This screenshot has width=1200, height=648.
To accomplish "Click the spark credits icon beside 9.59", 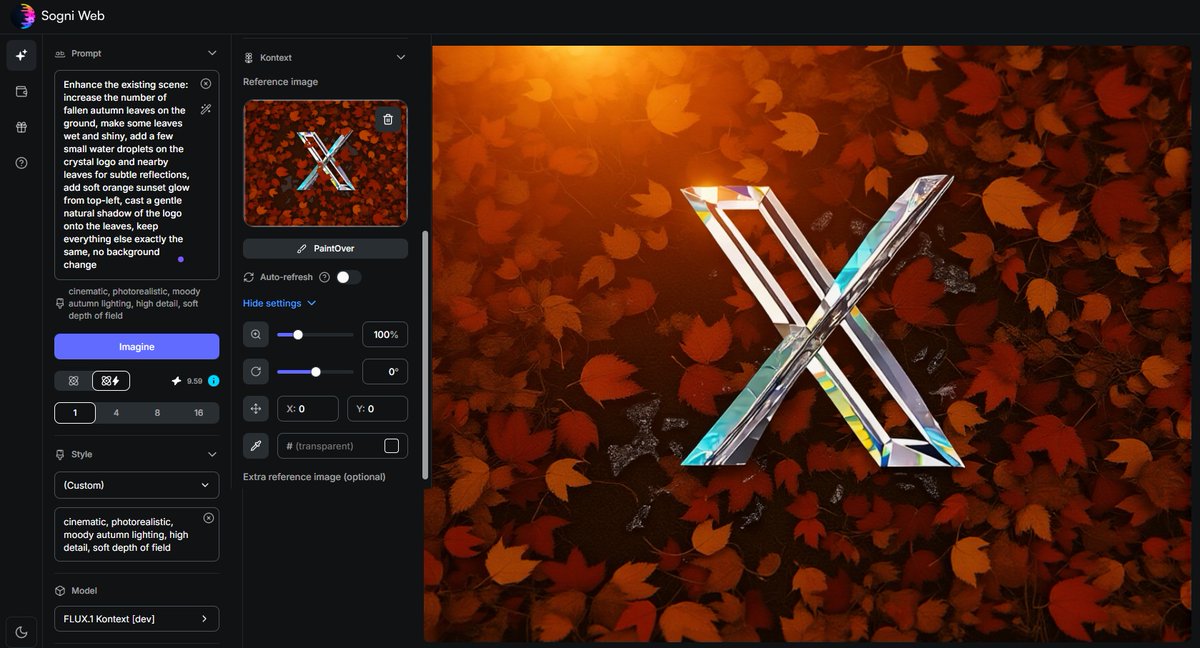I will coord(177,381).
